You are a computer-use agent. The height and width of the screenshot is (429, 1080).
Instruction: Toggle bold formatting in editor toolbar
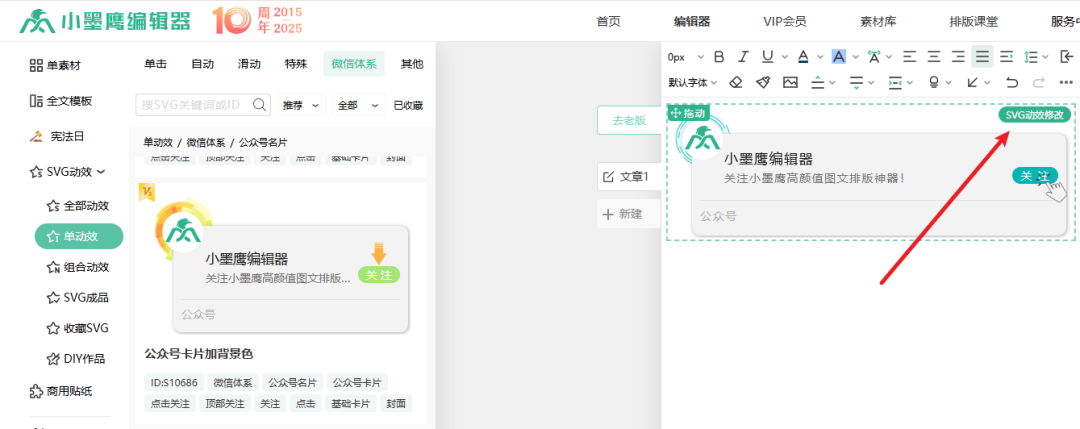(x=717, y=57)
